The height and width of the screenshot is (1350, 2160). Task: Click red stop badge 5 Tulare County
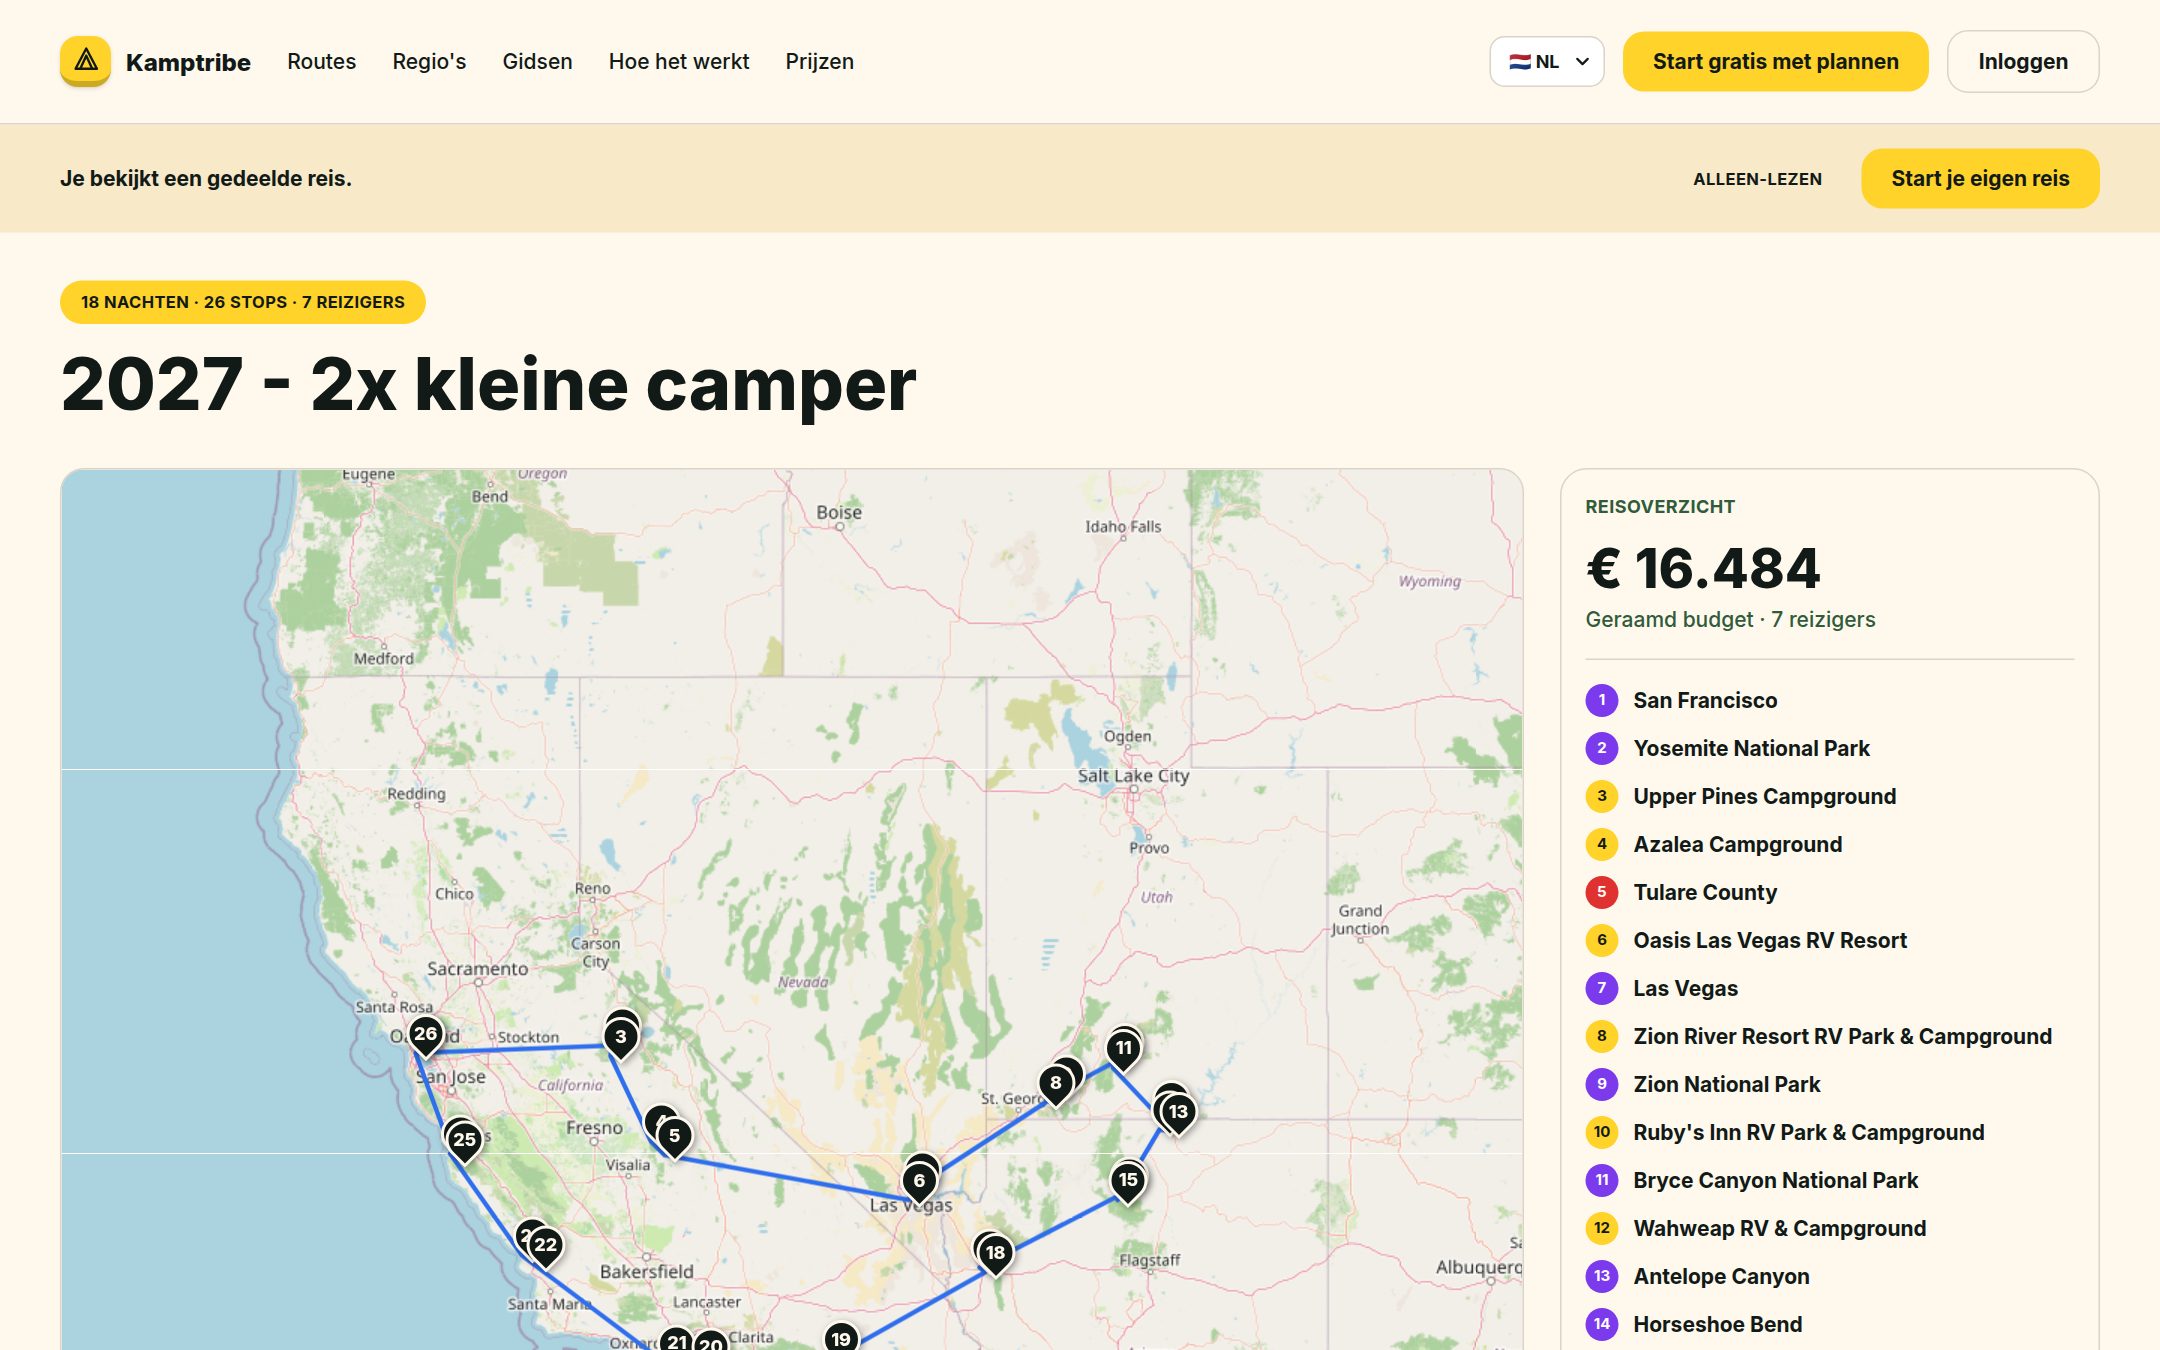click(x=1601, y=892)
